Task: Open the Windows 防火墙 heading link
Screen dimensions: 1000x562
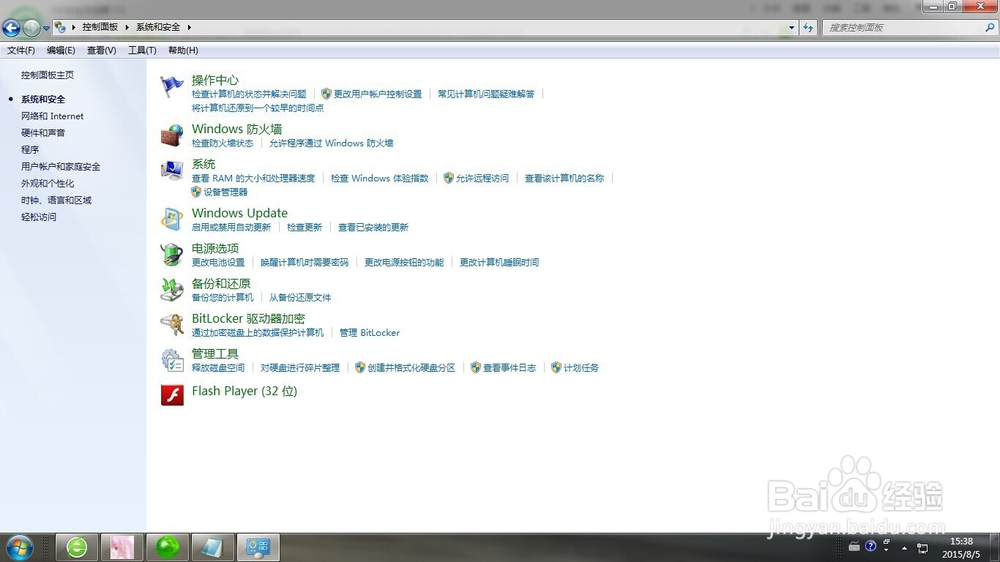Action: tap(237, 129)
